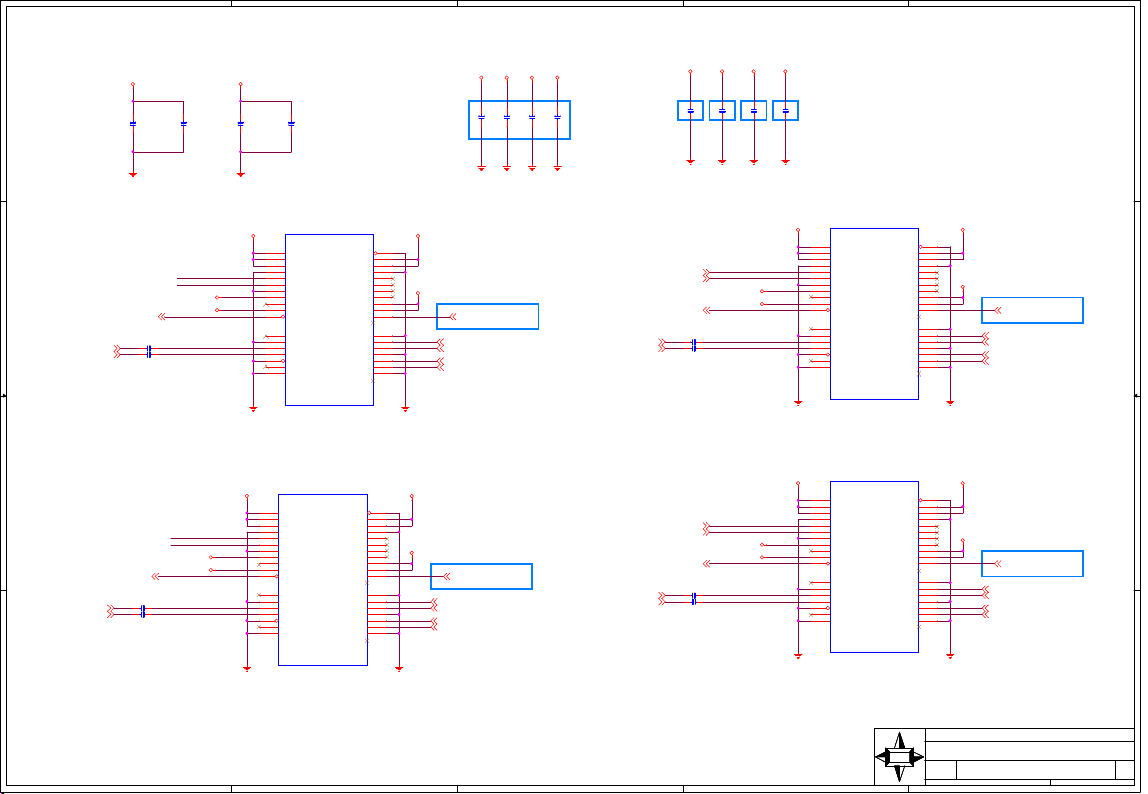Click the highlighted port box beside lower-left IC
Image resolution: width=1148 pixels, height=794 pixels.
point(481,576)
